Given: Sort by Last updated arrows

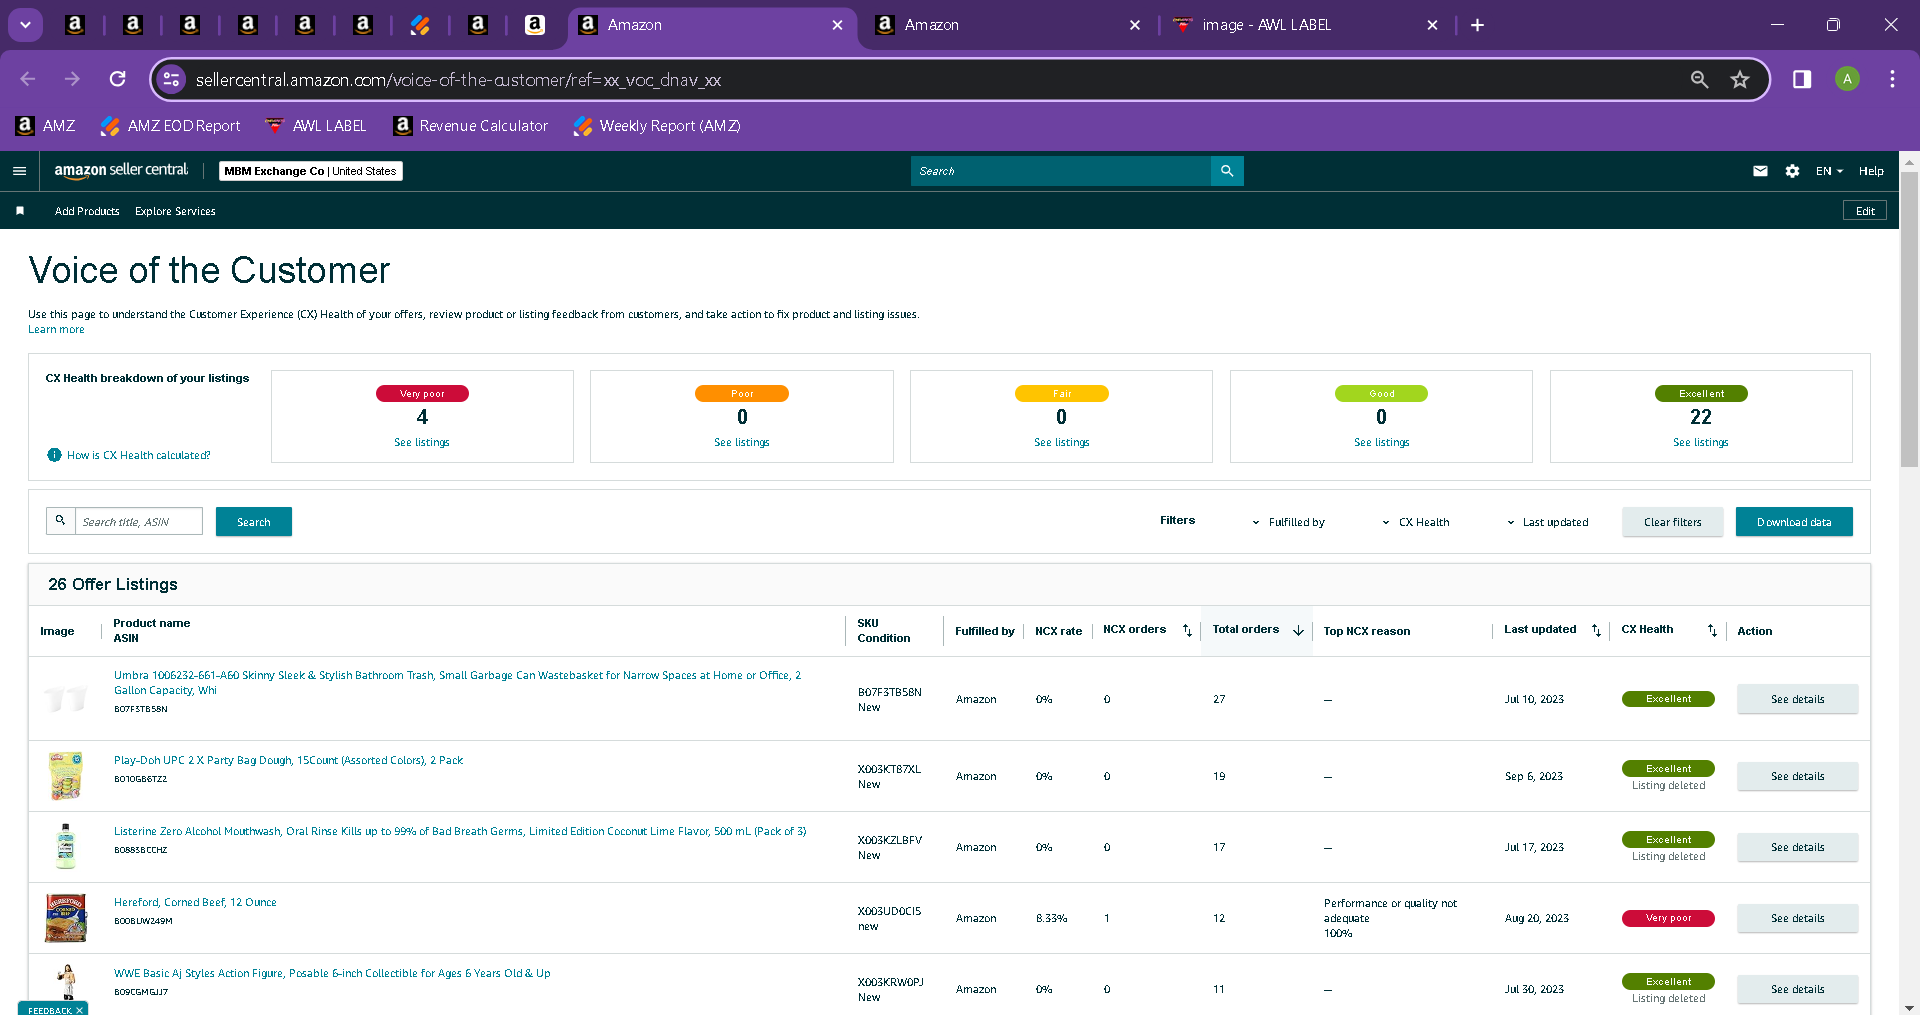Looking at the screenshot, I should (x=1596, y=630).
